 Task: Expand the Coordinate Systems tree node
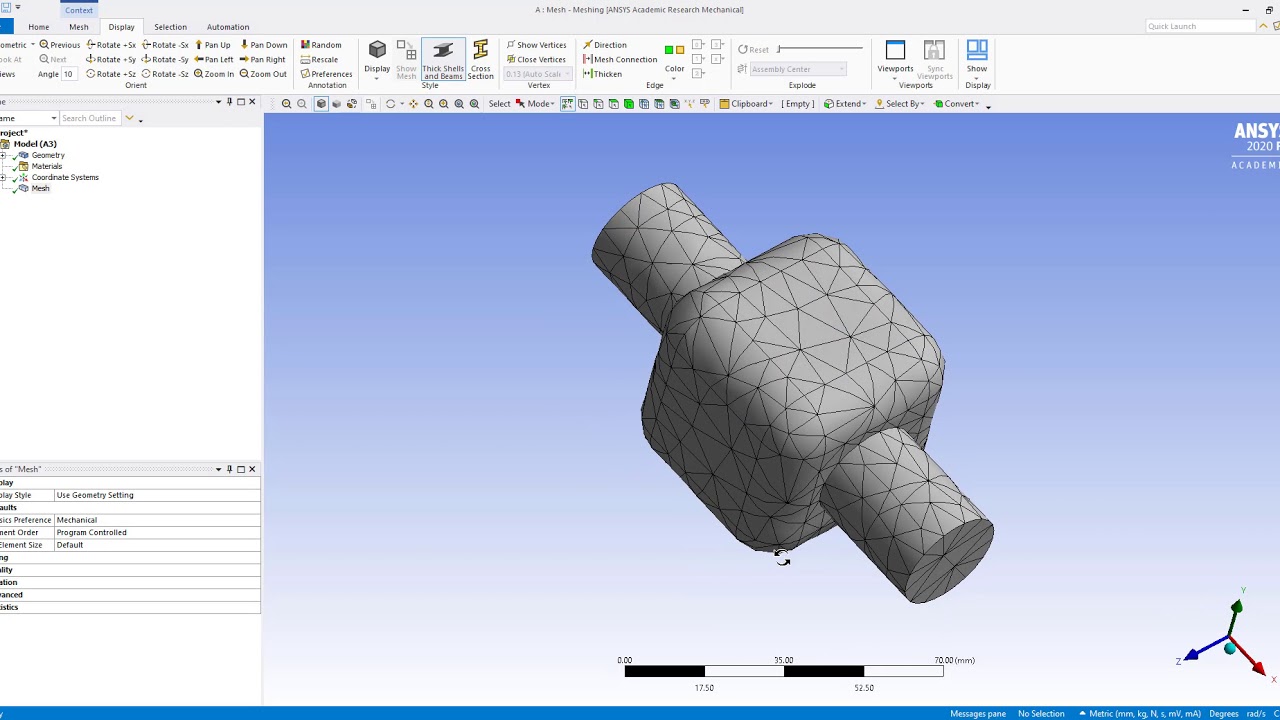(4, 177)
